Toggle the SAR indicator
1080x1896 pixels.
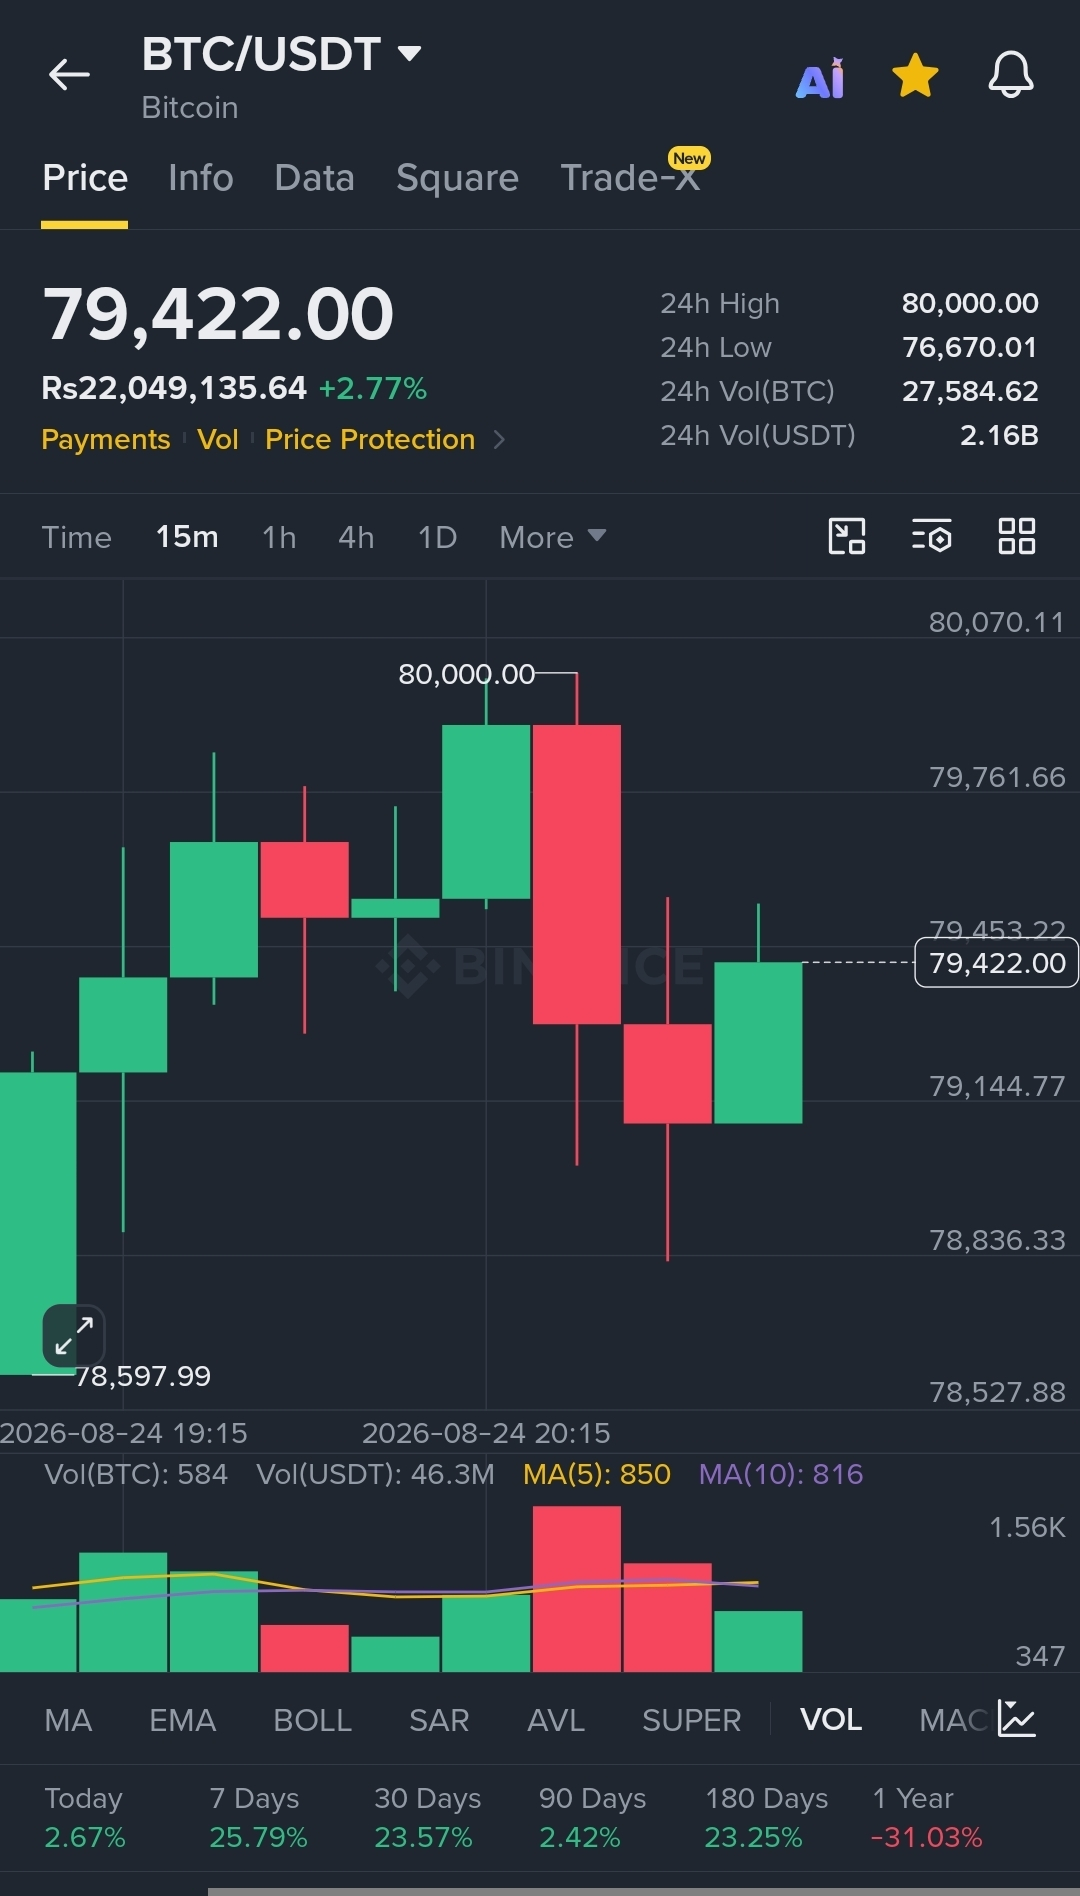[x=439, y=1720]
